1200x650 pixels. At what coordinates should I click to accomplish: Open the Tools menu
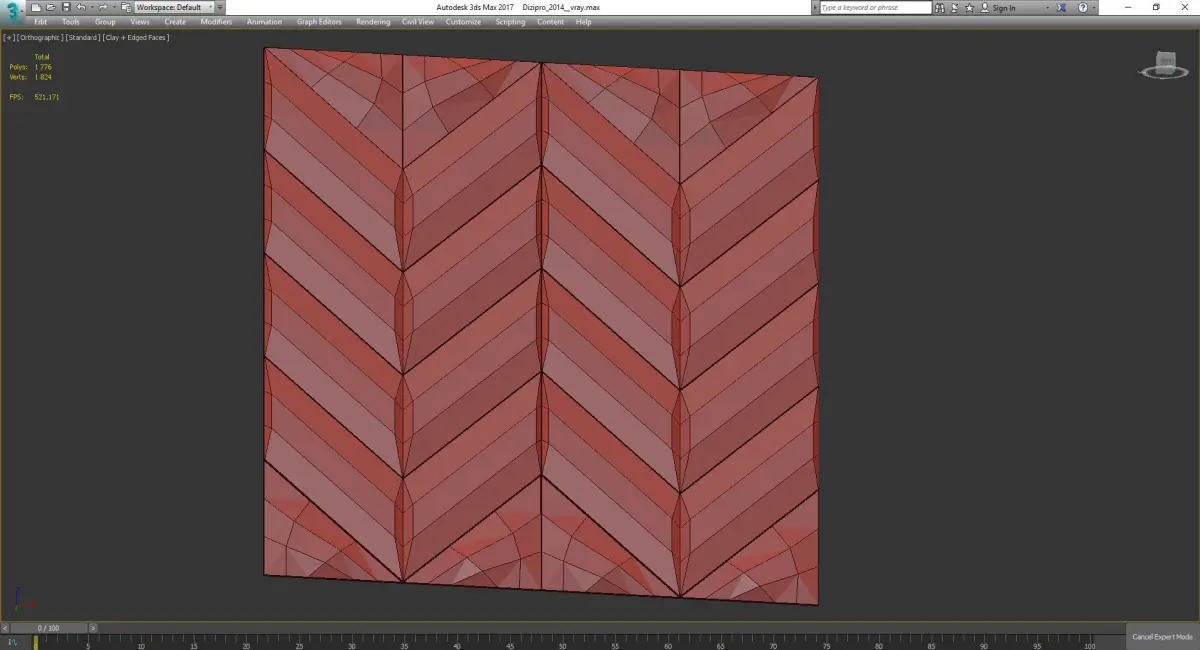[71, 22]
